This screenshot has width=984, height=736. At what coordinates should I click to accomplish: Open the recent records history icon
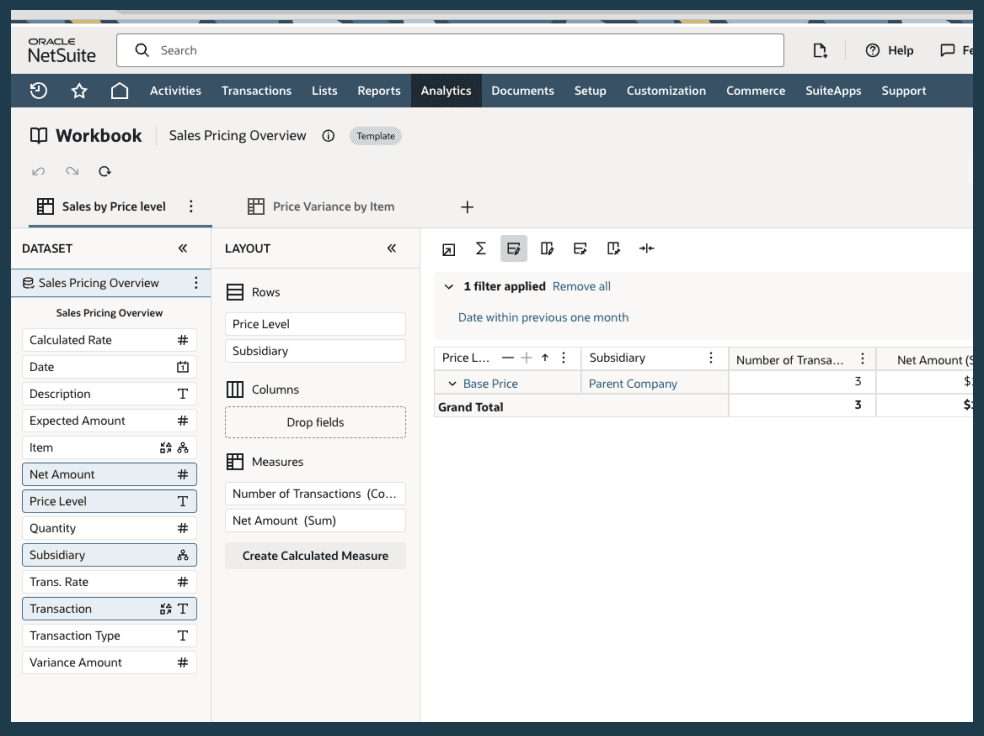[x=38, y=91]
